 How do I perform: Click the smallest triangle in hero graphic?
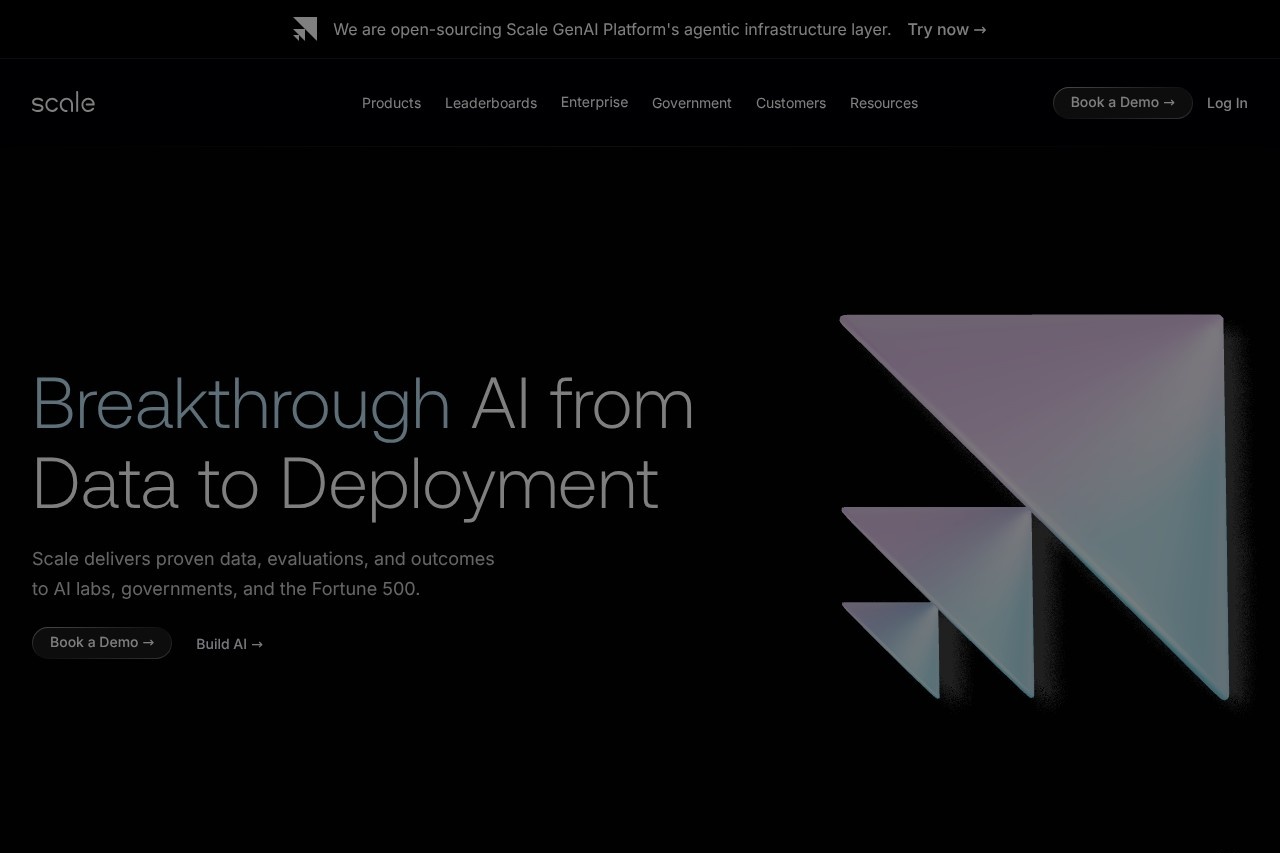(x=905, y=635)
